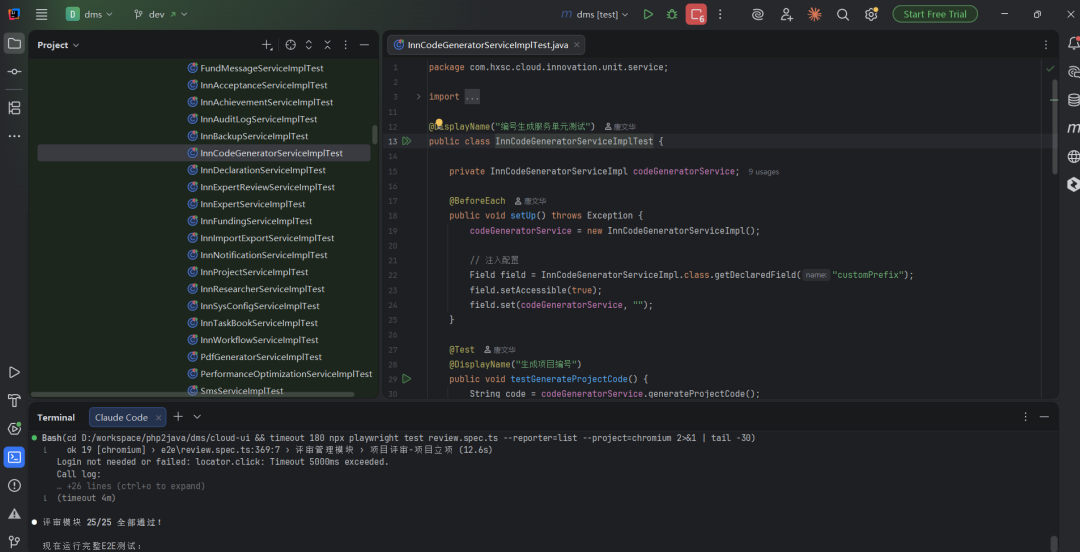Hide the Project panel with minus

coord(365,45)
